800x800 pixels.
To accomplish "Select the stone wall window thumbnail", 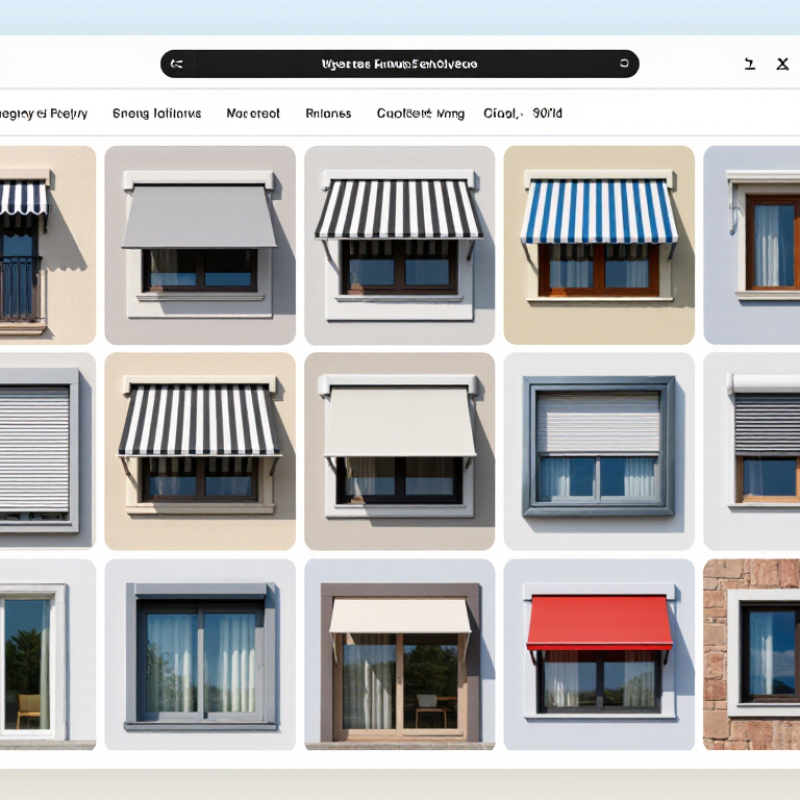I will [x=752, y=655].
